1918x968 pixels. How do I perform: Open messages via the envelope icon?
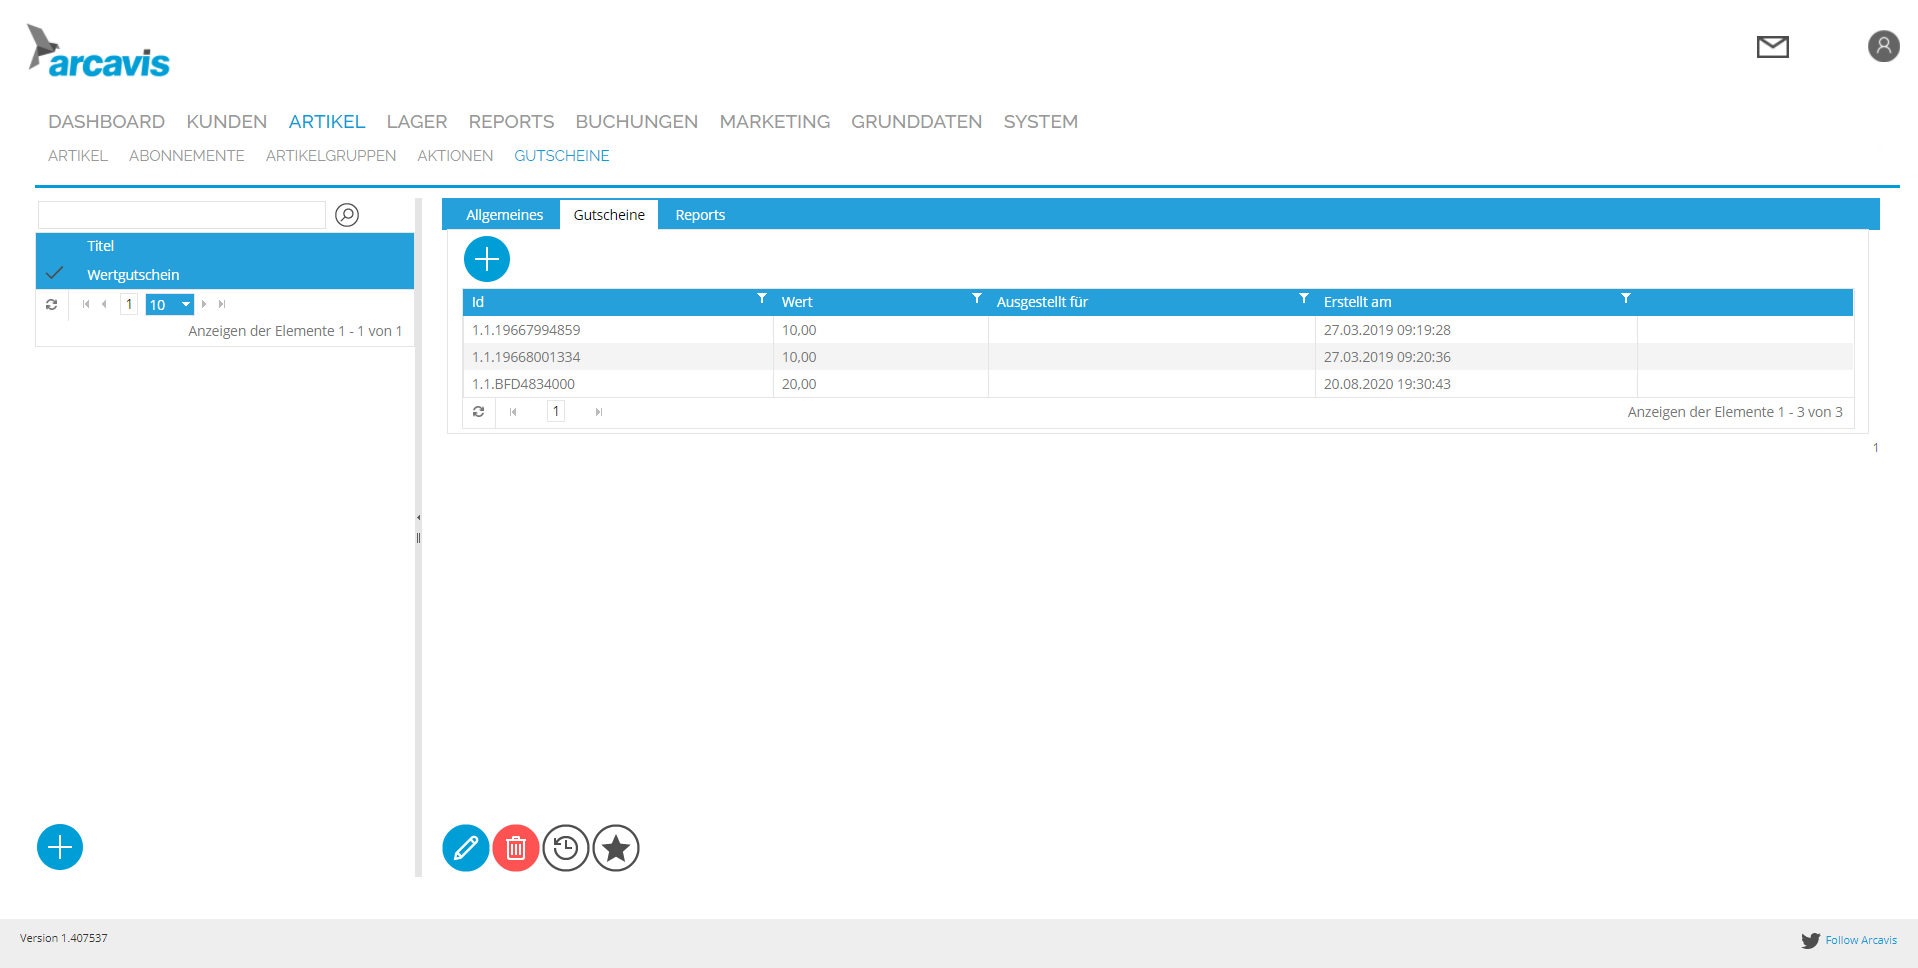[1772, 46]
